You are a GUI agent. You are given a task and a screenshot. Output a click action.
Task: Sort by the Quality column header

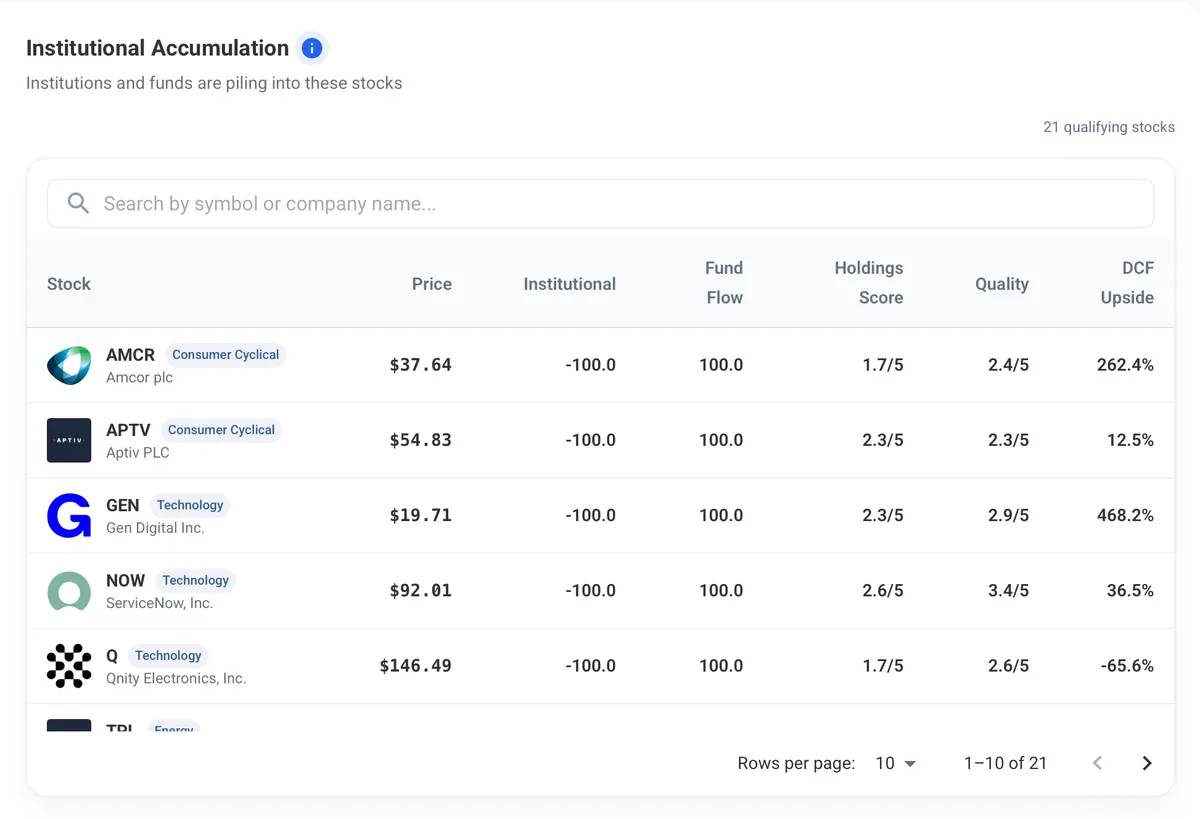click(1002, 283)
